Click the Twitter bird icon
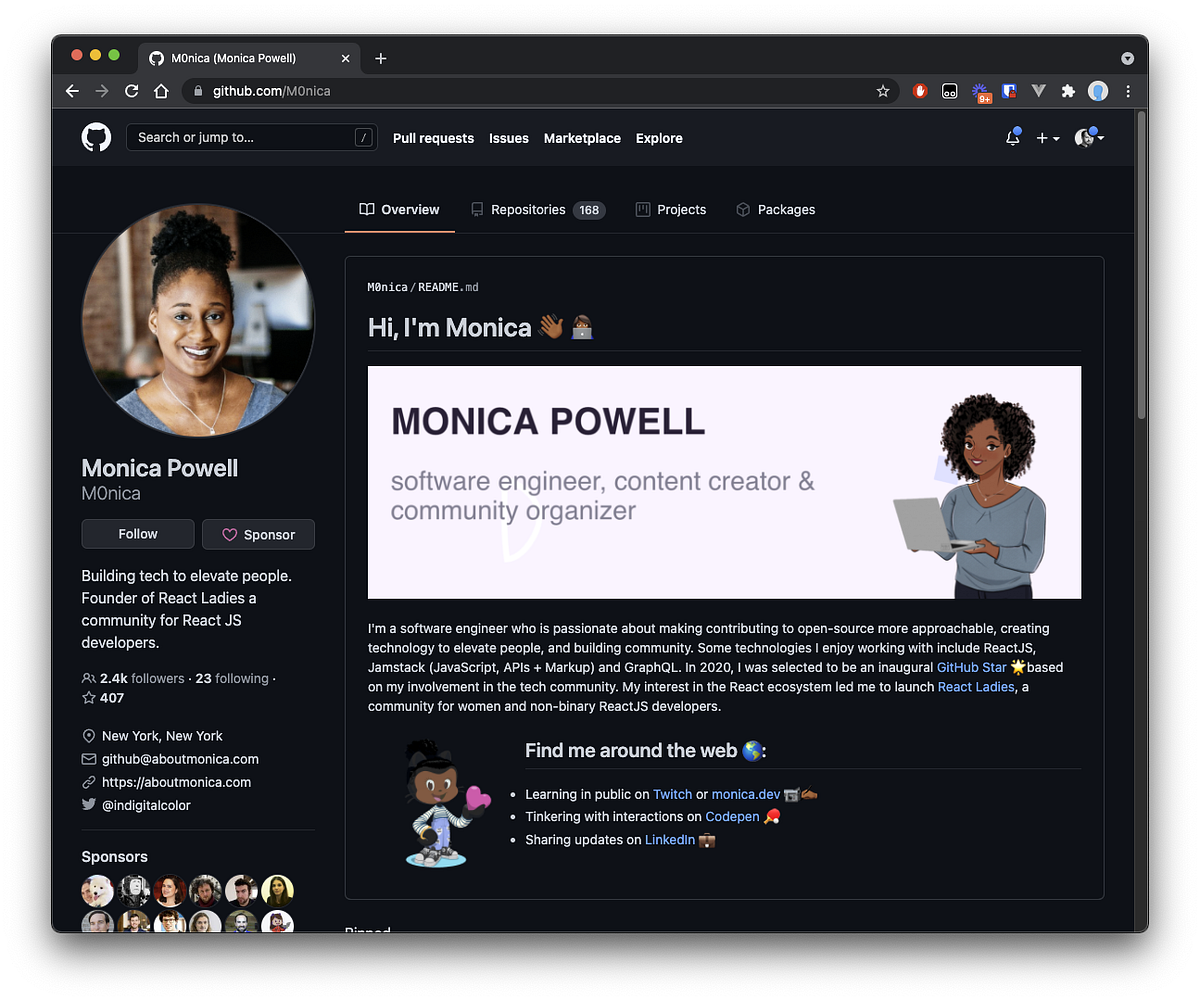This screenshot has height=1001, width=1200. (89, 805)
